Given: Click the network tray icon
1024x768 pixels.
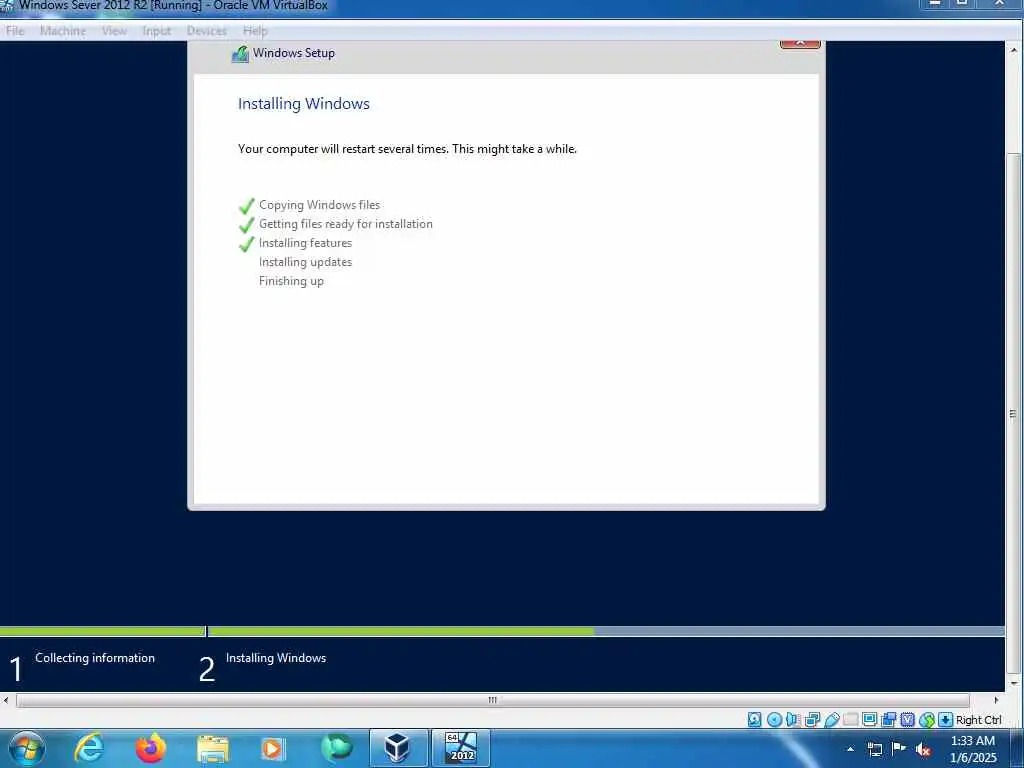Looking at the screenshot, I should pyautogui.click(x=874, y=749).
